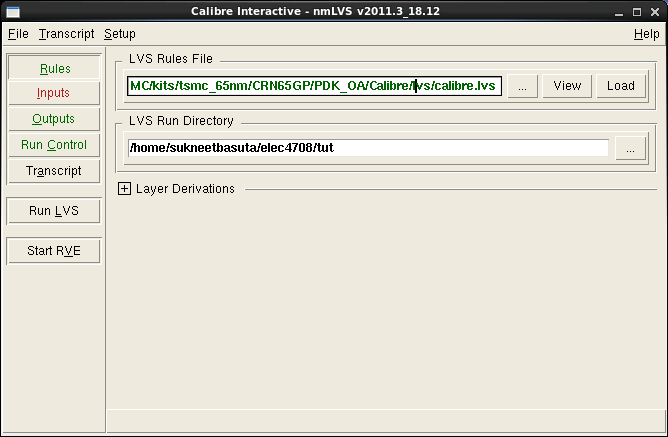Image resolution: width=668 pixels, height=437 pixels.
Task: View the LVS rules file
Action: (567, 86)
